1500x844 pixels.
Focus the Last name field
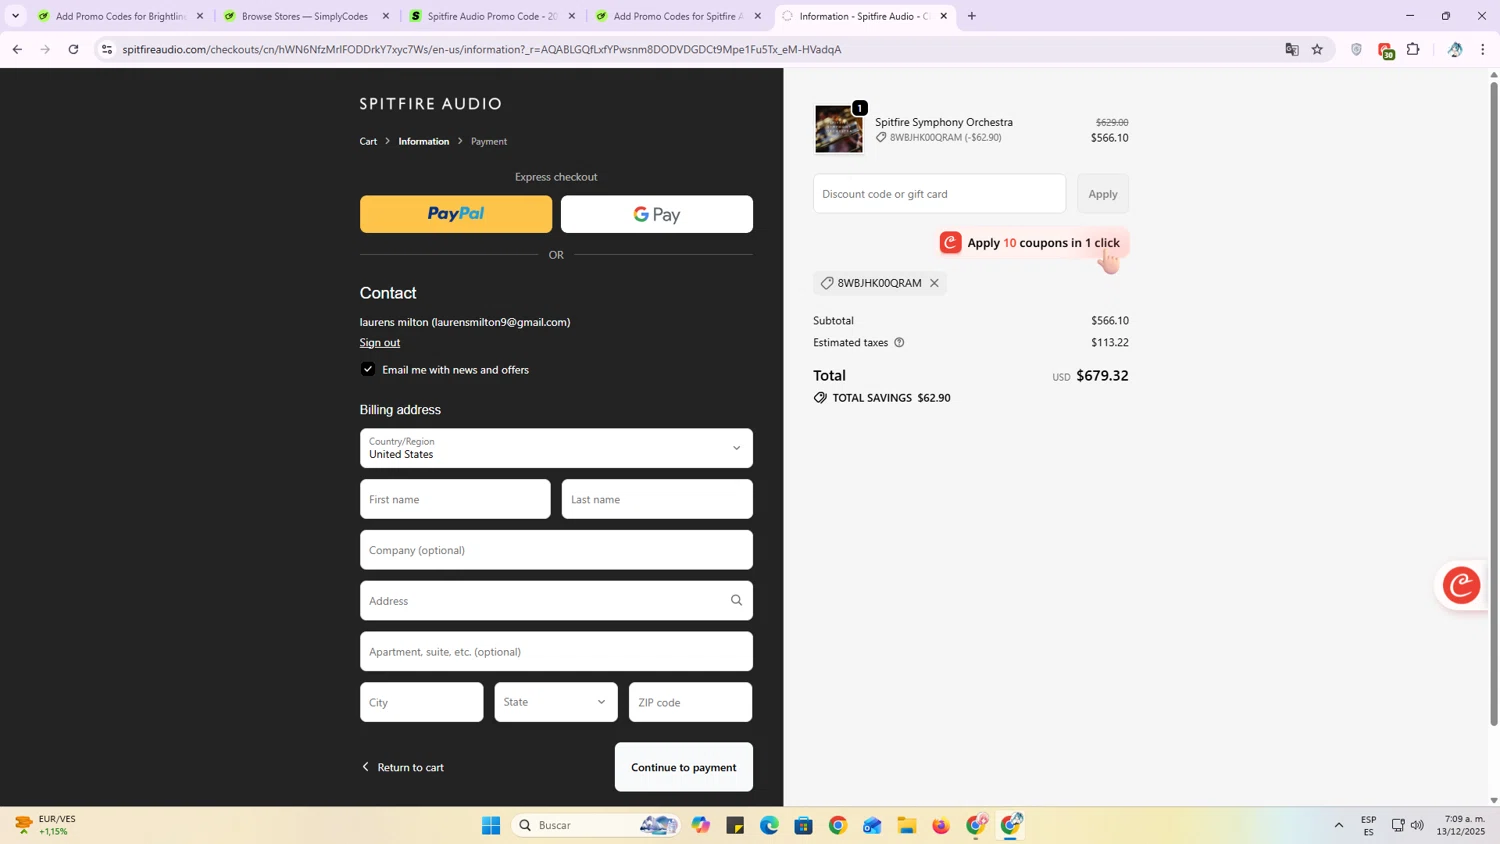coord(657,499)
